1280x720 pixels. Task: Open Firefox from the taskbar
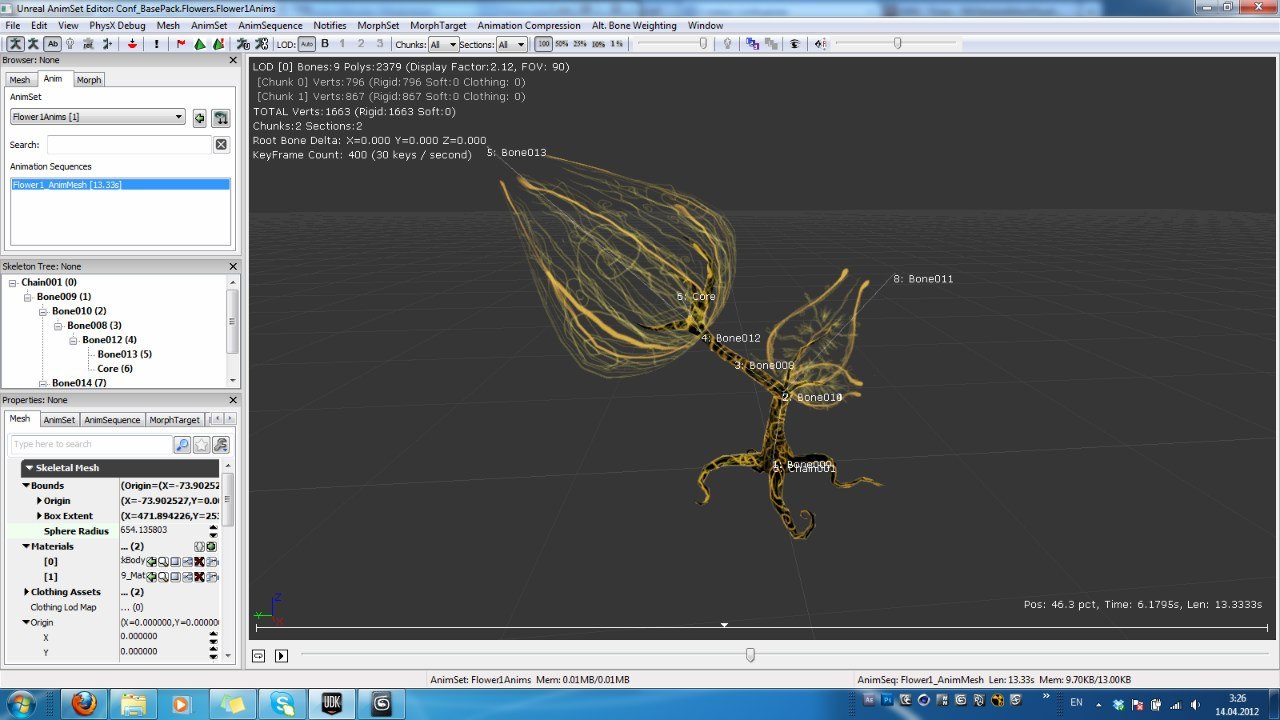coord(84,704)
